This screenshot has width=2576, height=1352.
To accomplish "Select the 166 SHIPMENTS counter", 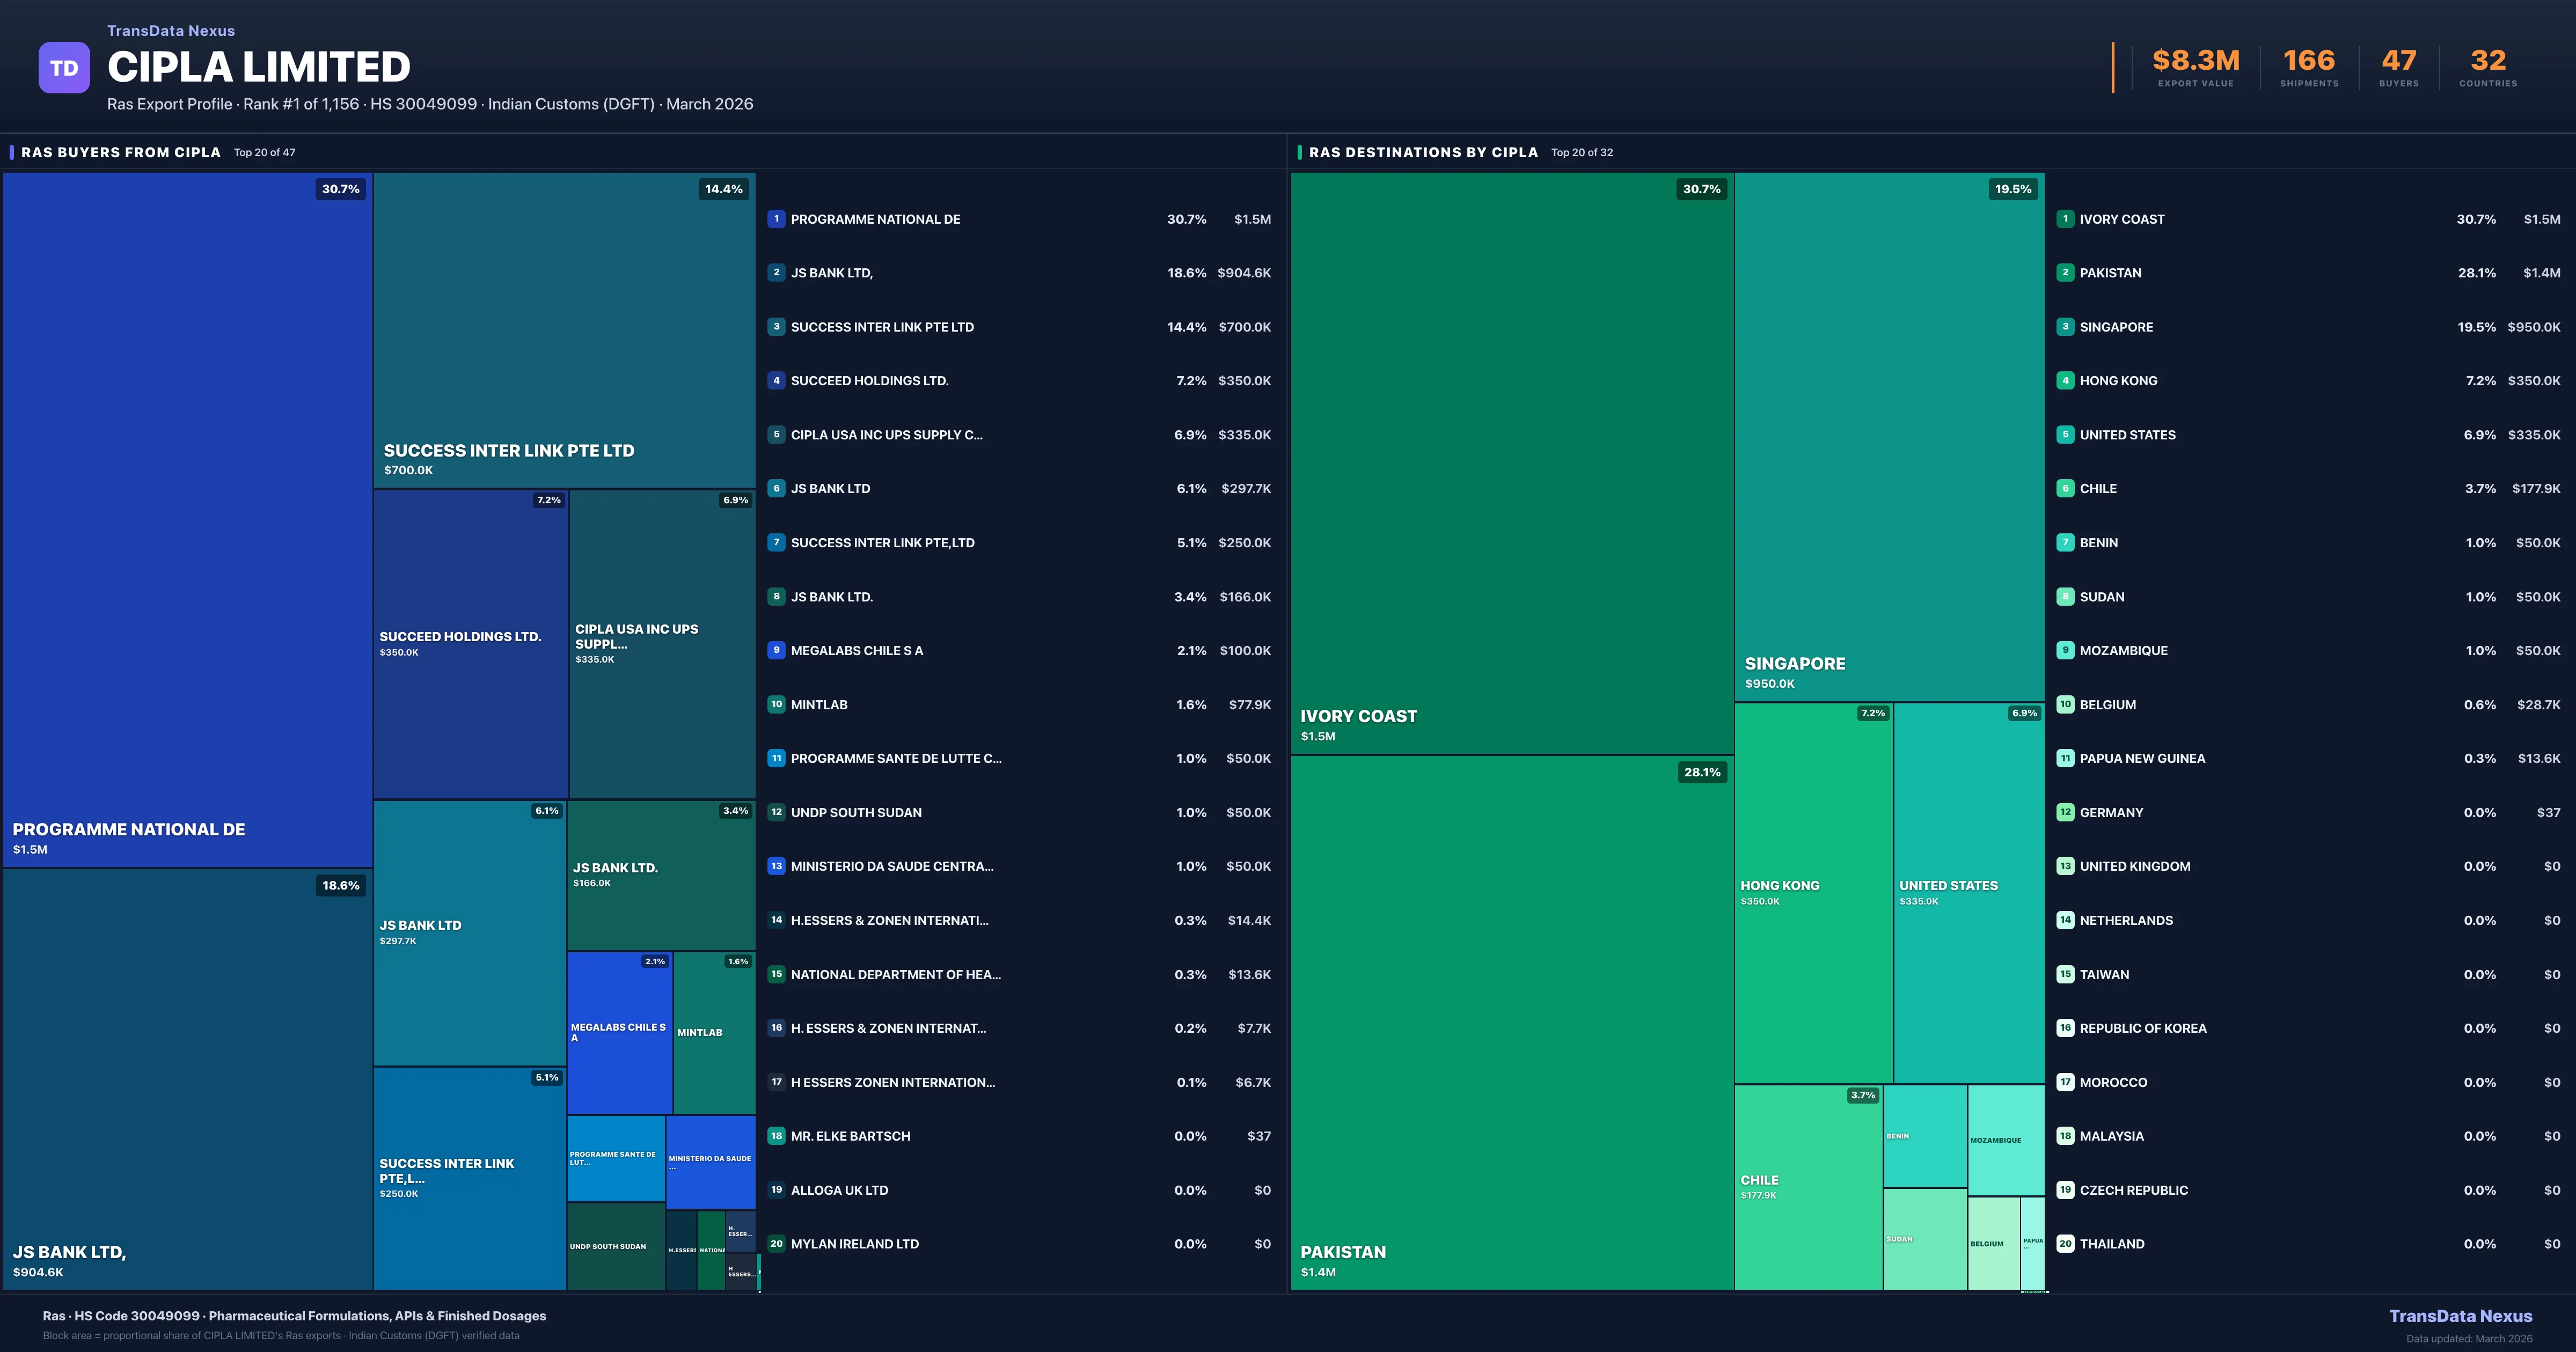I will 2309,60.
